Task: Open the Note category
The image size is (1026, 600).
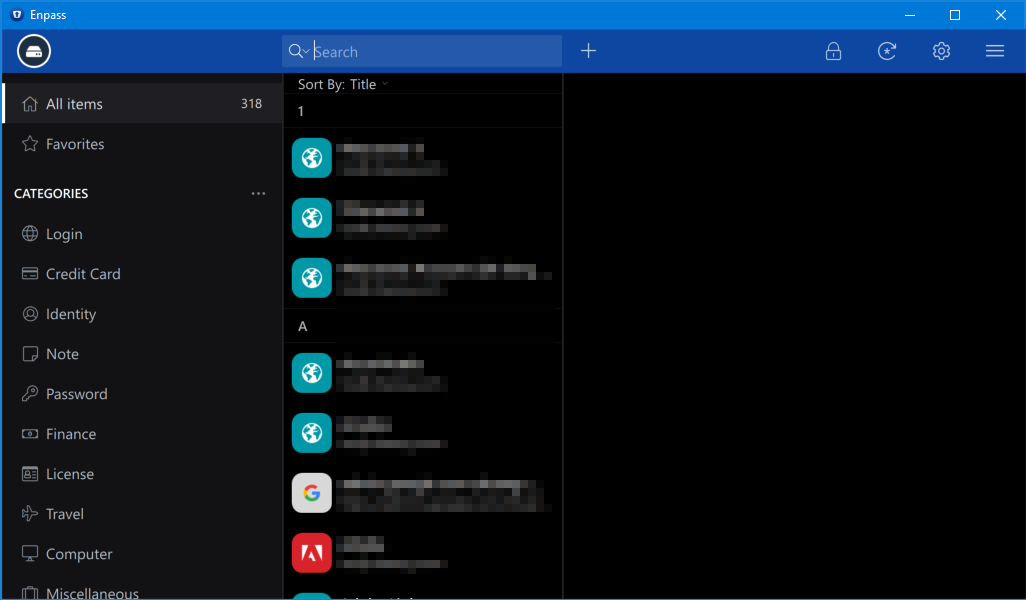Action: (62, 353)
